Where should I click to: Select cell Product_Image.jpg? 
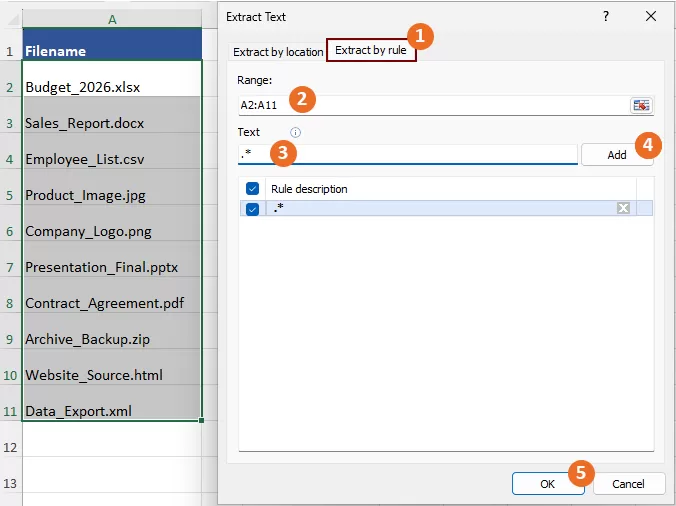(x=112, y=187)
